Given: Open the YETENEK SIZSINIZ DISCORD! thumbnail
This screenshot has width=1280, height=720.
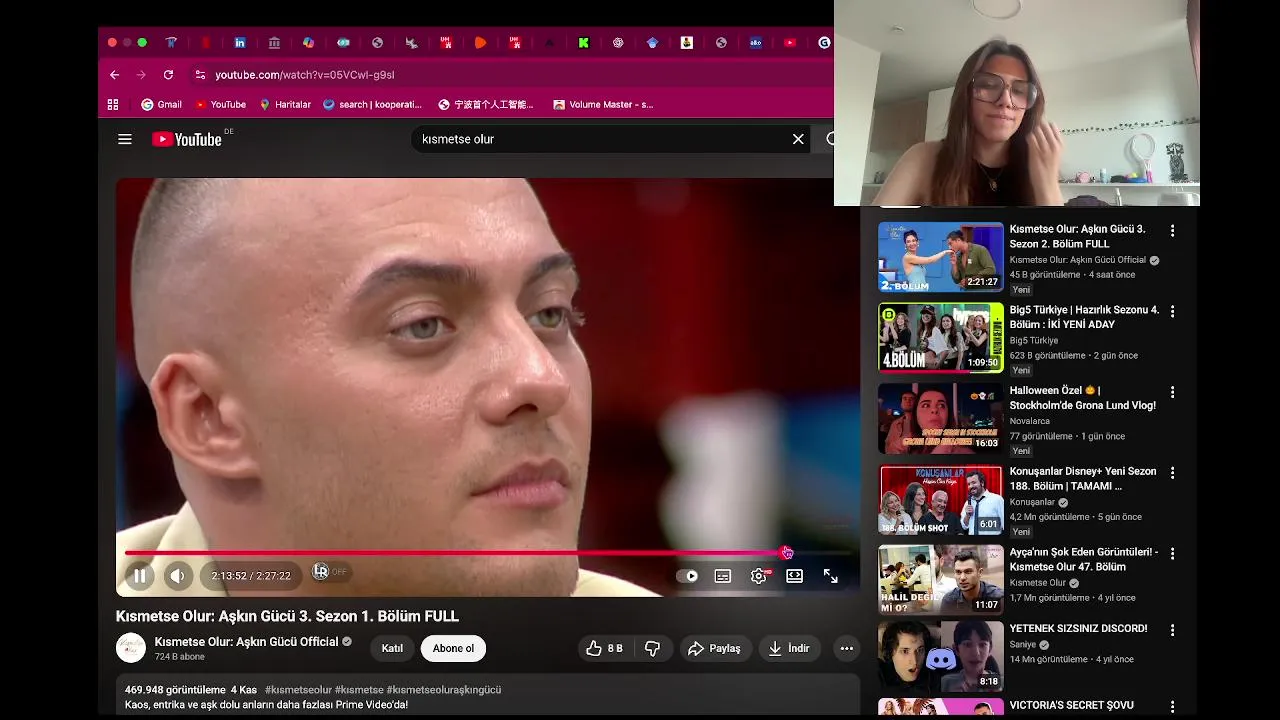Looking at the screenshot, I should click(x=941, y=656).
